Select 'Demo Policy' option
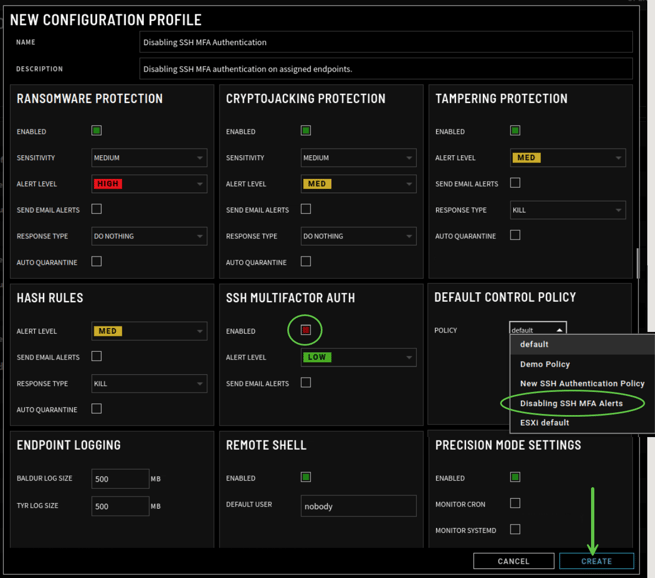The image size is (655, 578). (582, 364)
